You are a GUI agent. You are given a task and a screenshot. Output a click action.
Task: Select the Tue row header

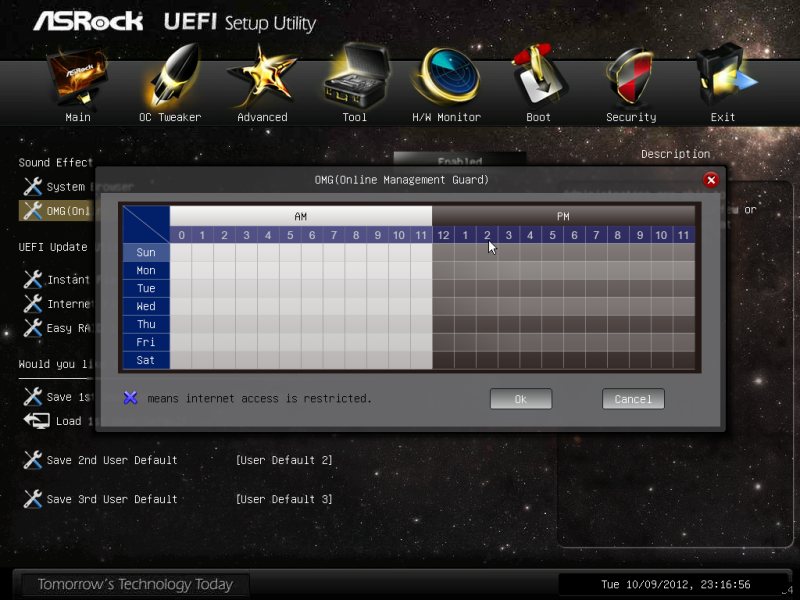click(x=146, y=288)
